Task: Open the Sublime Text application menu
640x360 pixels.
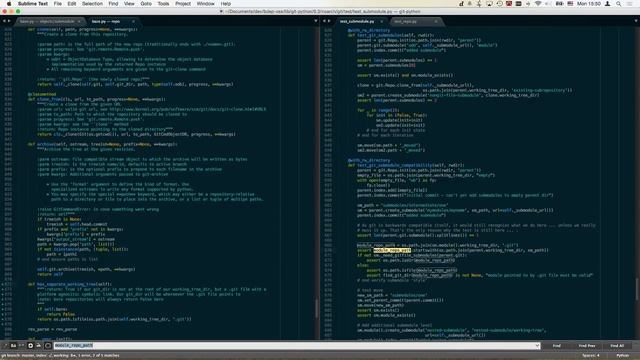Action: click(x=33, y=4)
